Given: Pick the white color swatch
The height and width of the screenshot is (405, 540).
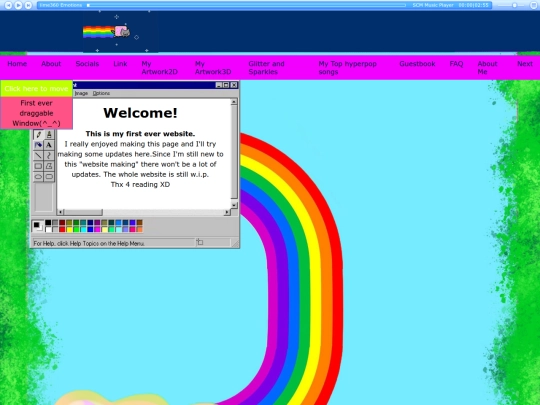Looking at the screenshot, I should click(48, 229).
